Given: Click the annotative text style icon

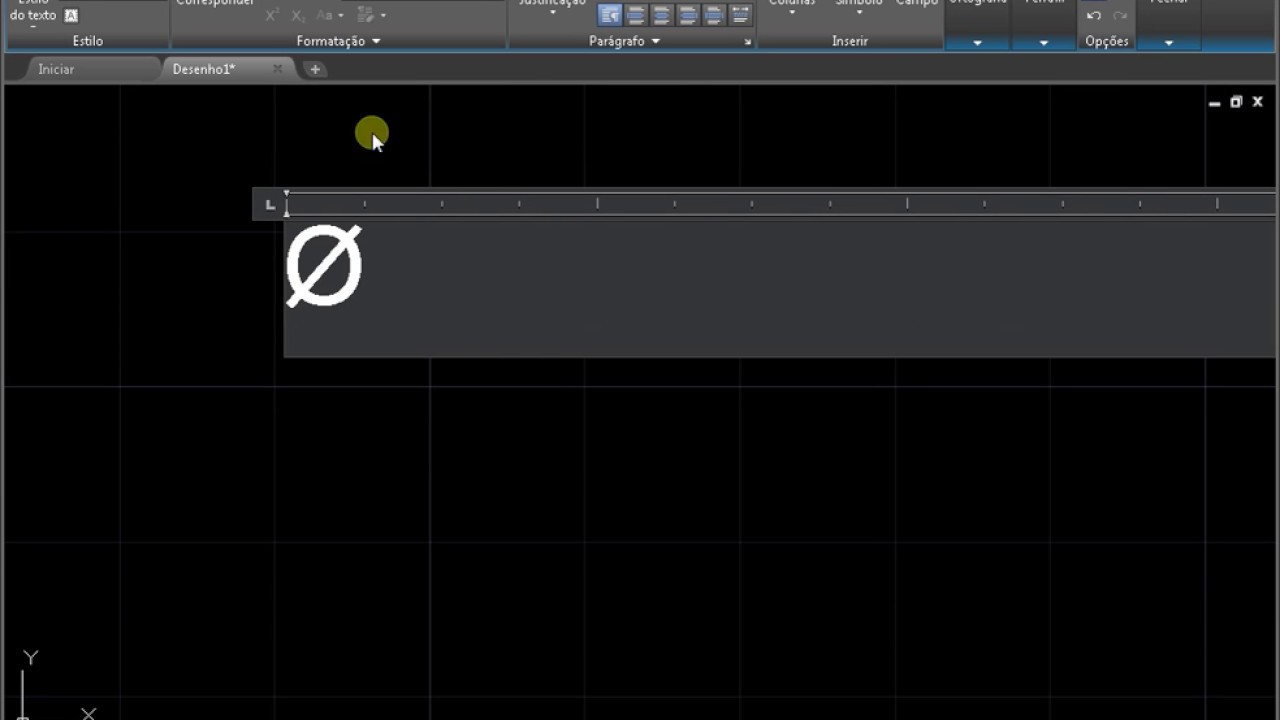Looking at the screenshot, I should 71,15.
